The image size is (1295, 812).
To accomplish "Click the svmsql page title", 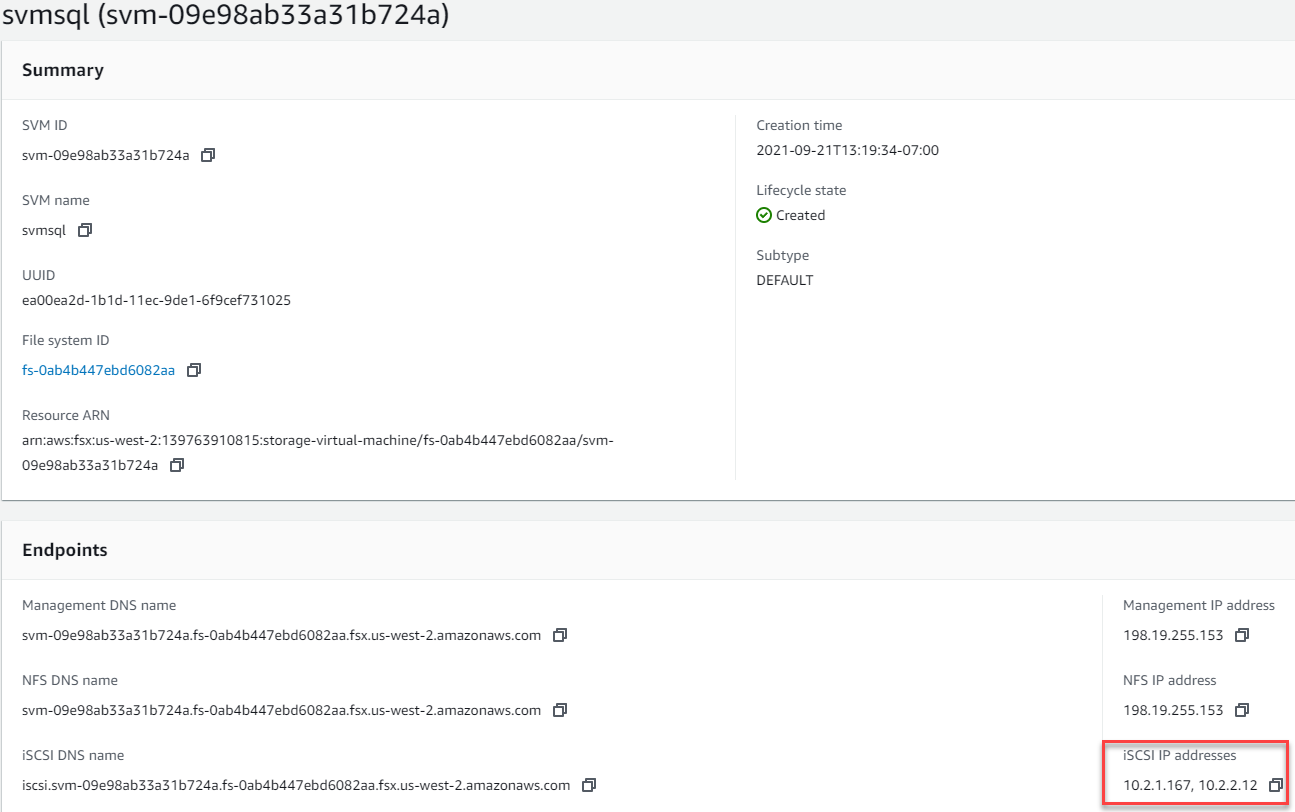I will coord(225,15).
